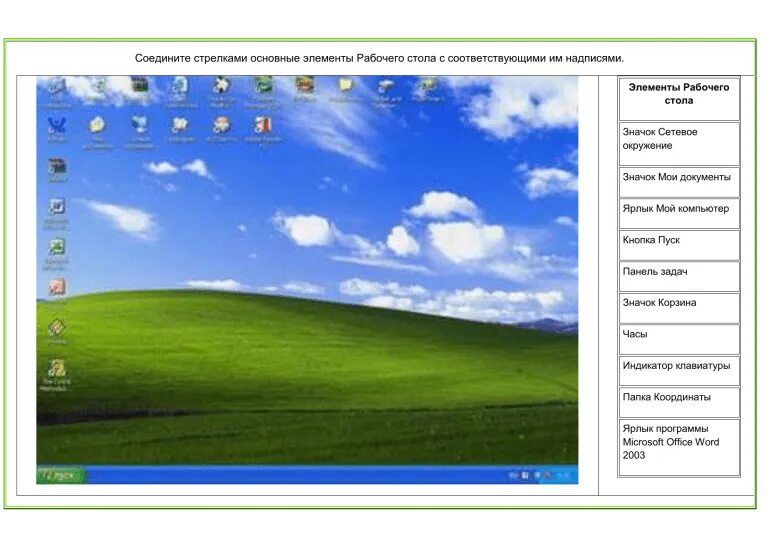
Task: Open the black-and-white ball icon
Action: pos(221,86)
